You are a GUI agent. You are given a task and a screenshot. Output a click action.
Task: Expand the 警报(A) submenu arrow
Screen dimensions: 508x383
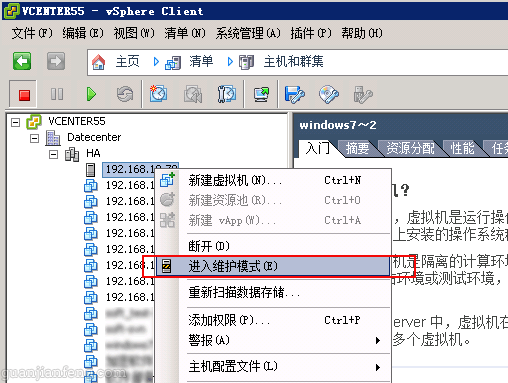click(378, 341)
